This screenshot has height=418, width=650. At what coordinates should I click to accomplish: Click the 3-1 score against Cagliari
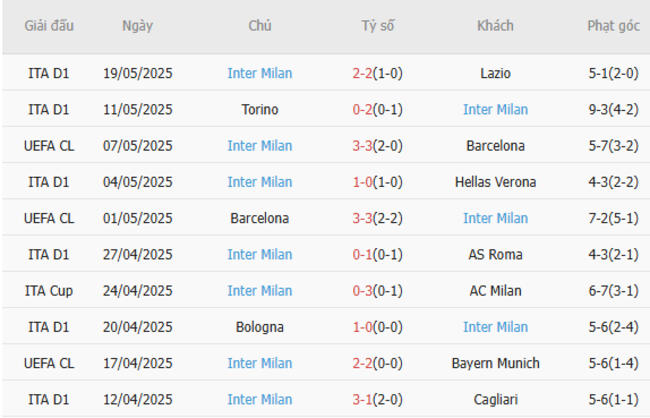[363, 399]
